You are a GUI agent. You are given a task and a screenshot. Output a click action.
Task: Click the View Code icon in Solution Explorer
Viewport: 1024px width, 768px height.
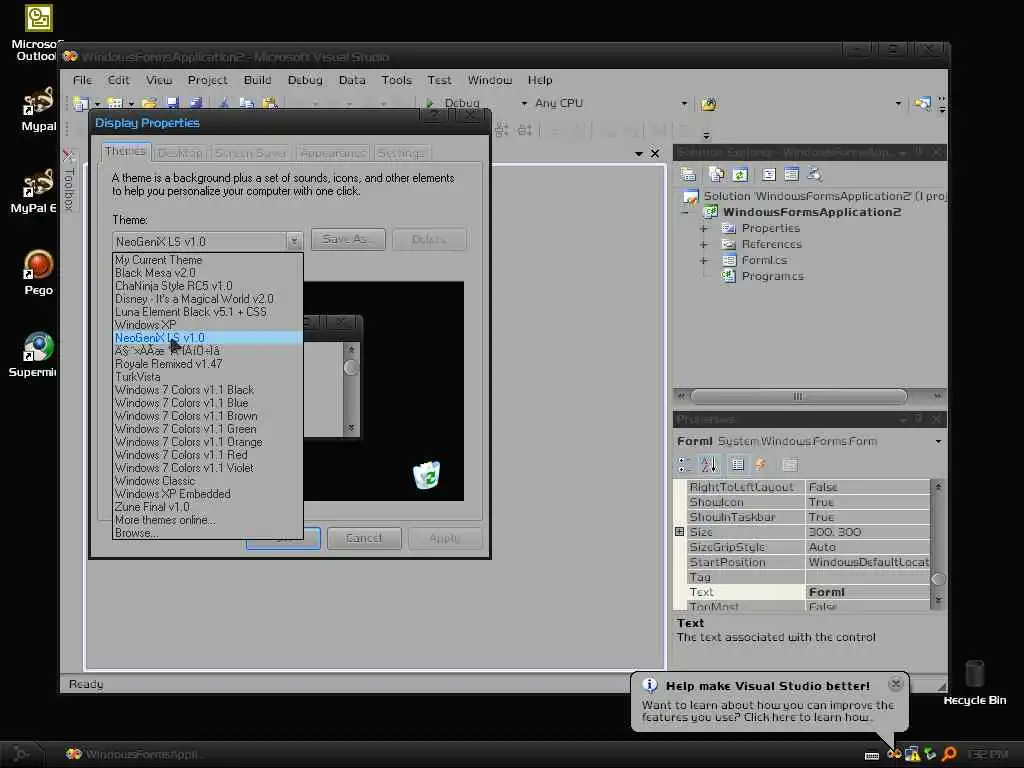pos(769,174)
